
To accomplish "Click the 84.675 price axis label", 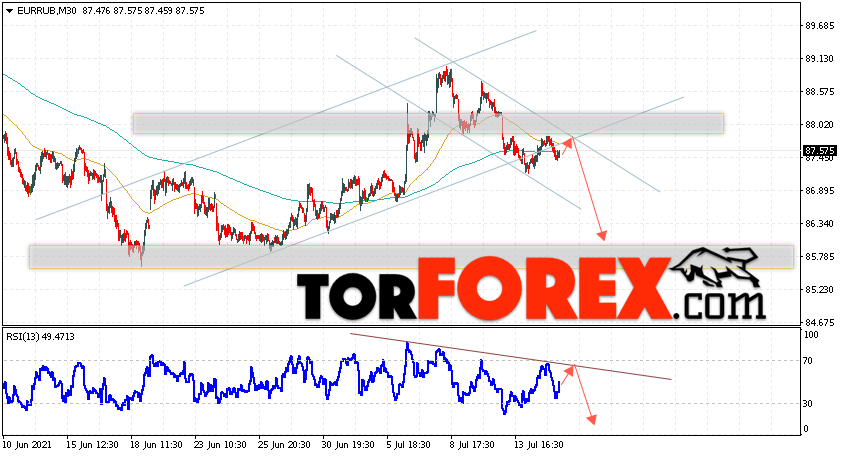I will point(820,322).
